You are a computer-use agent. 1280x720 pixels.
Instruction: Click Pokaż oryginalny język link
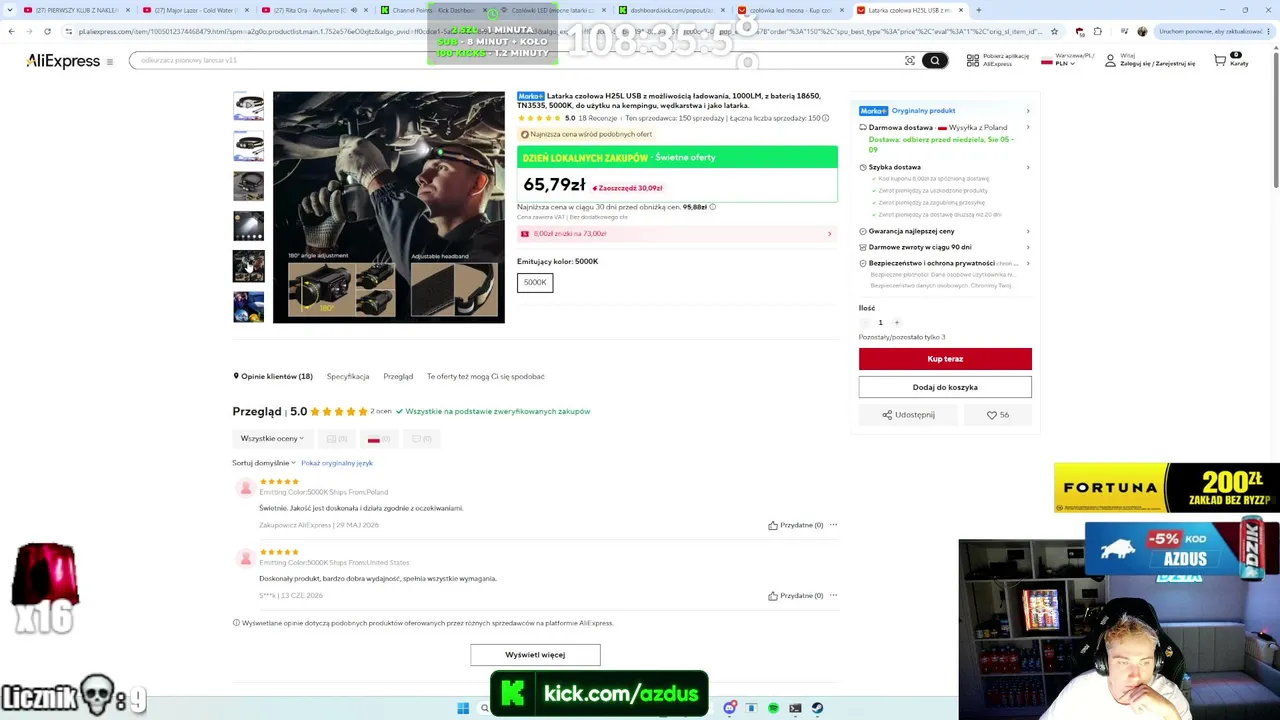click(x=337, y=463)
